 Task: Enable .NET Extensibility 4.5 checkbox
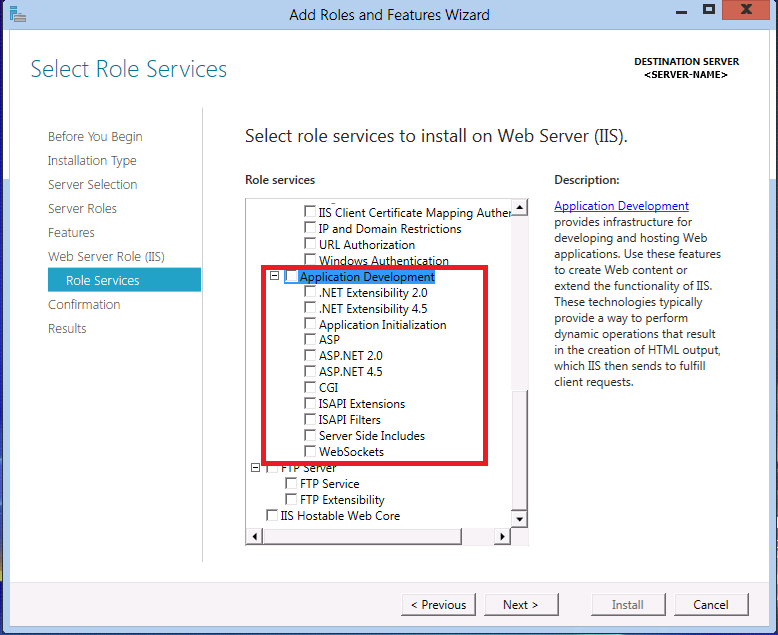(x=310, y=309)
